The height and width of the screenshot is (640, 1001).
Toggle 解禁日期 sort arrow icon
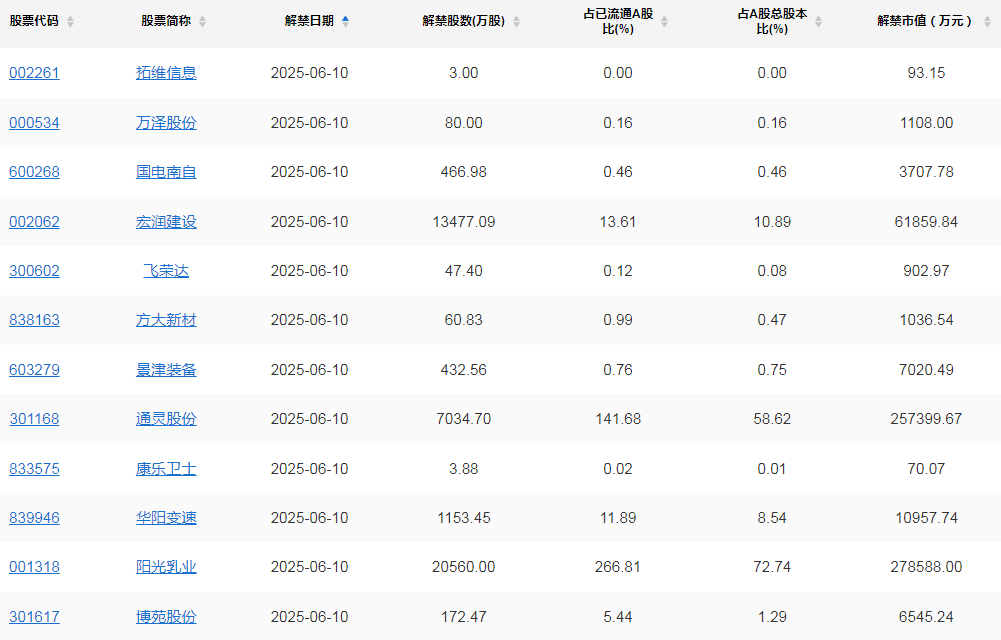[x=345, y=21]
